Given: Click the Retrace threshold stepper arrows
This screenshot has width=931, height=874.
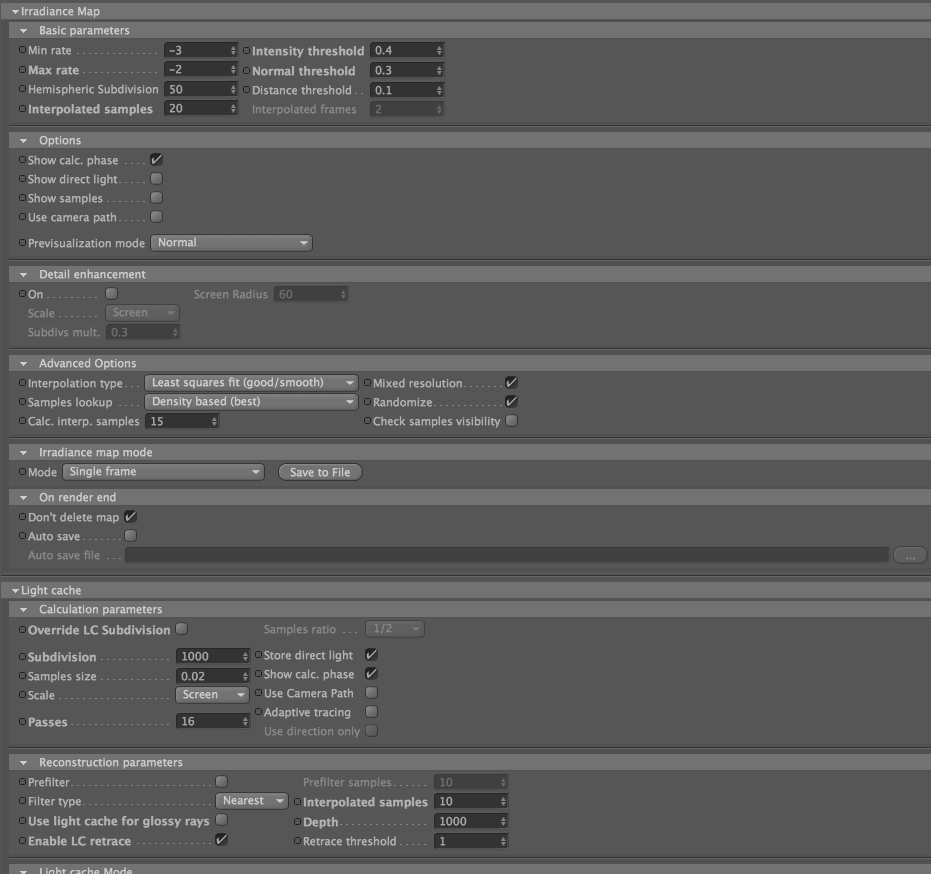Looking at the screenshot, I should coord(503,841).
